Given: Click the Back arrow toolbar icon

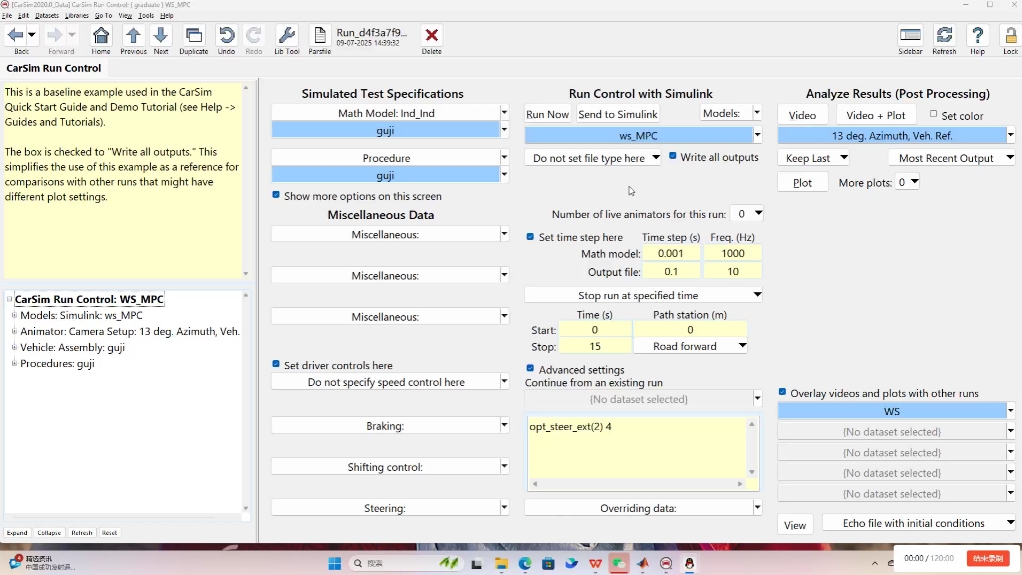Looking at the screenshot, I should (x=16, y=35).
